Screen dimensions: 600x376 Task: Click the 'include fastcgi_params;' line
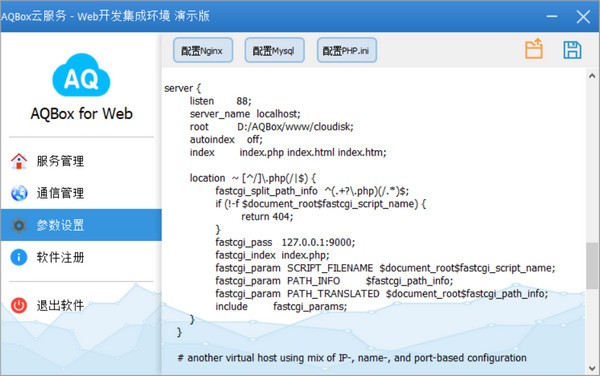(x=281, y=306)
